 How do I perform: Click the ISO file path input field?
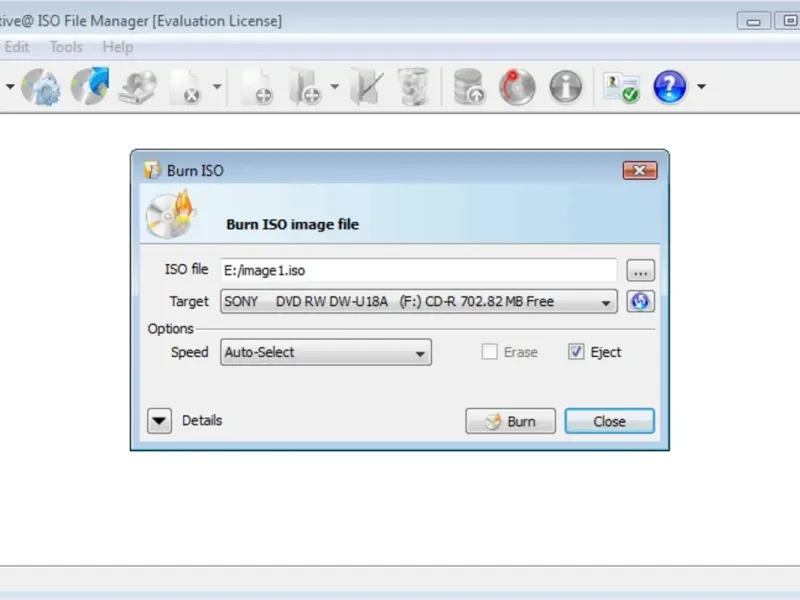pos(418,270)
